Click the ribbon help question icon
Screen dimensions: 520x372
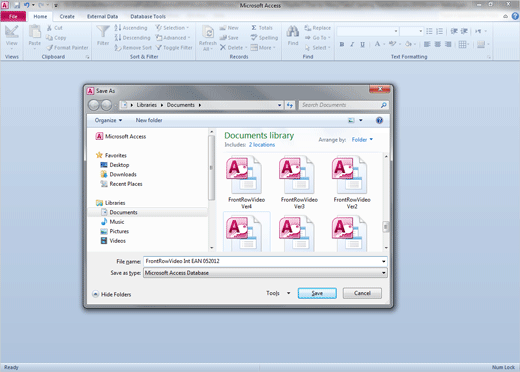point(515,16)
